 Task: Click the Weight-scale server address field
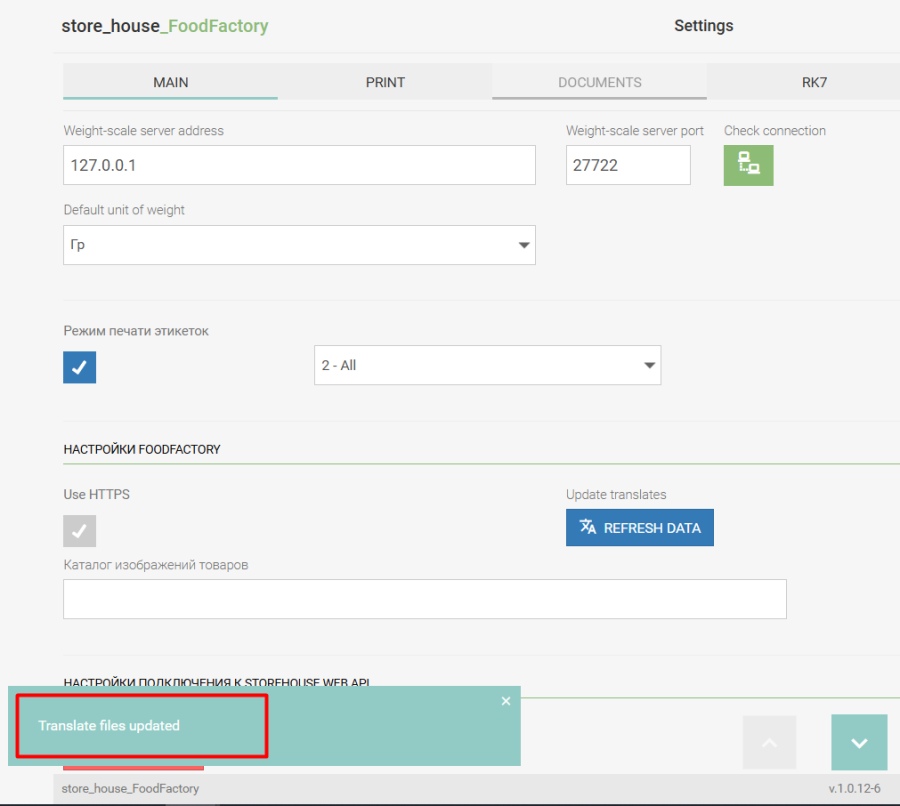pyautogui.click(x=299, y=165)
